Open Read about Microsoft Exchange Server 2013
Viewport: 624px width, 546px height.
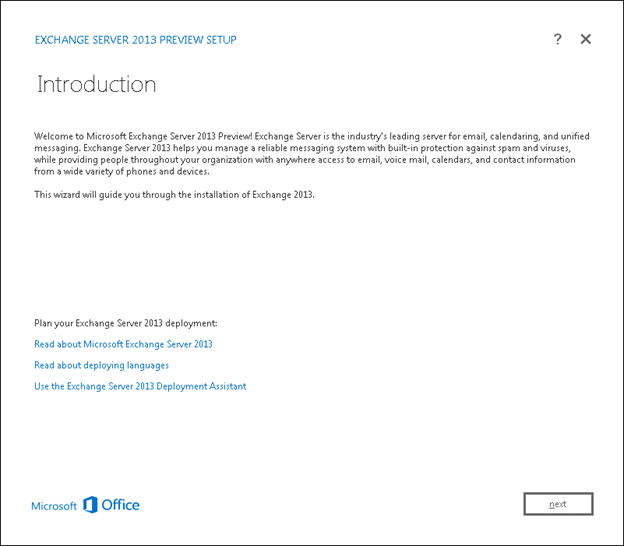point(123,344)
